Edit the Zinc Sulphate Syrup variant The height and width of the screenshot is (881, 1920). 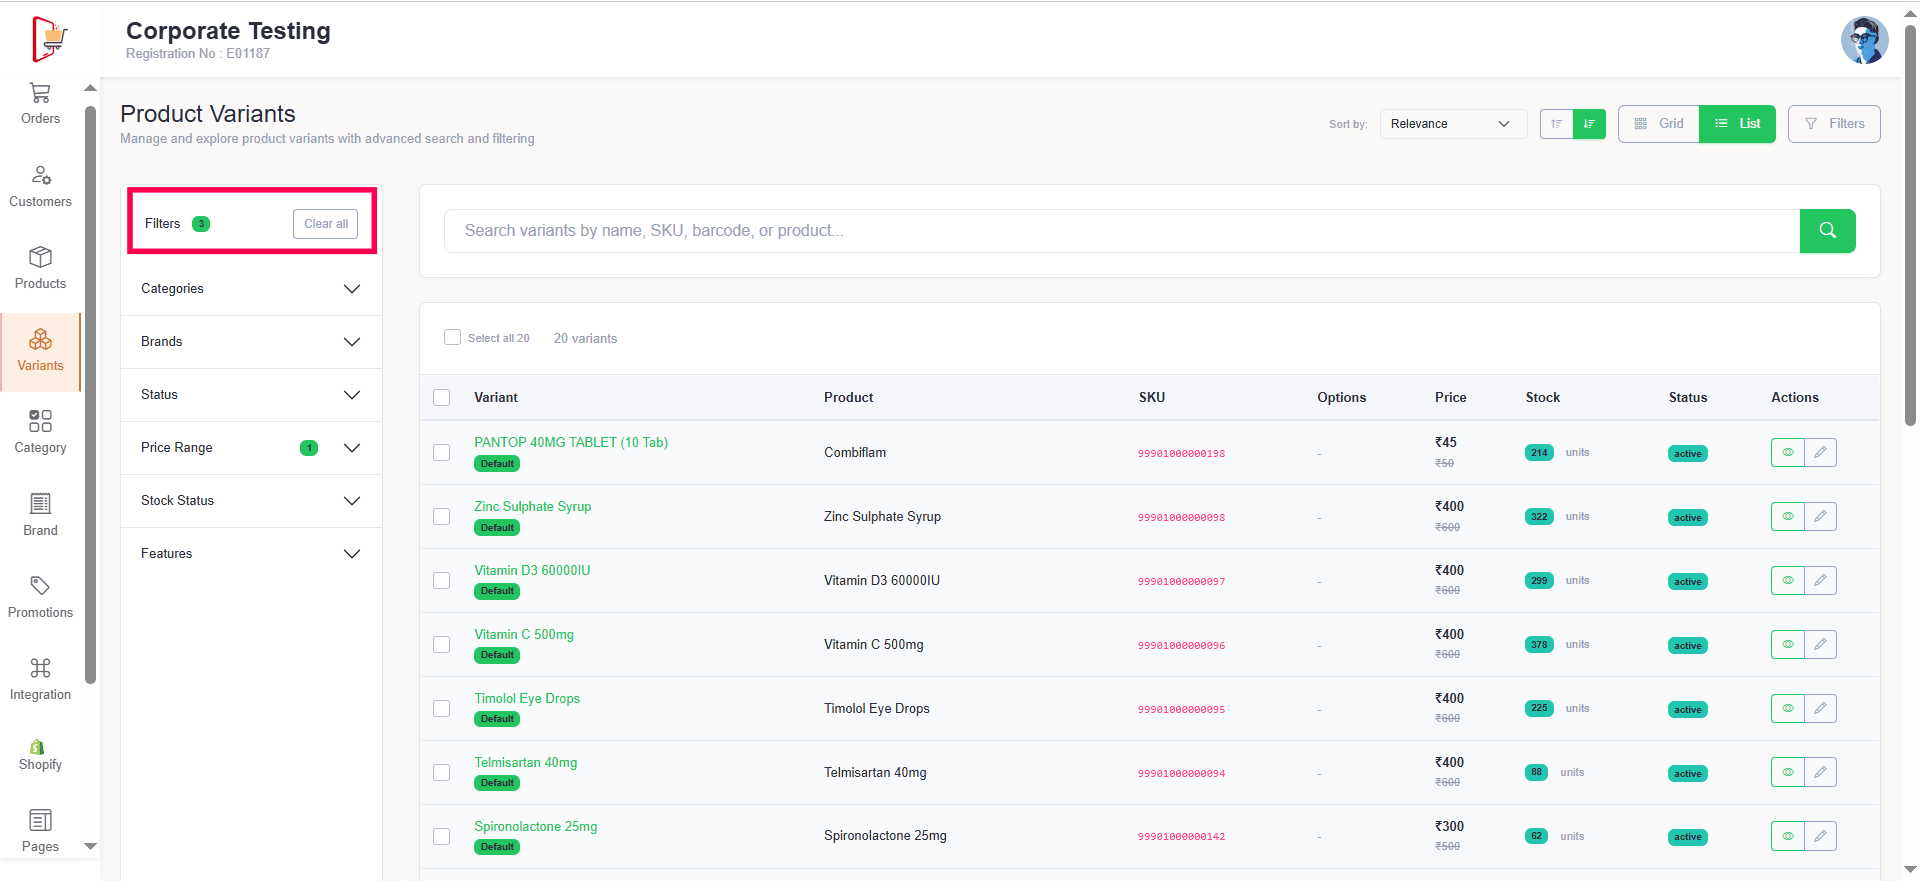1820,517
